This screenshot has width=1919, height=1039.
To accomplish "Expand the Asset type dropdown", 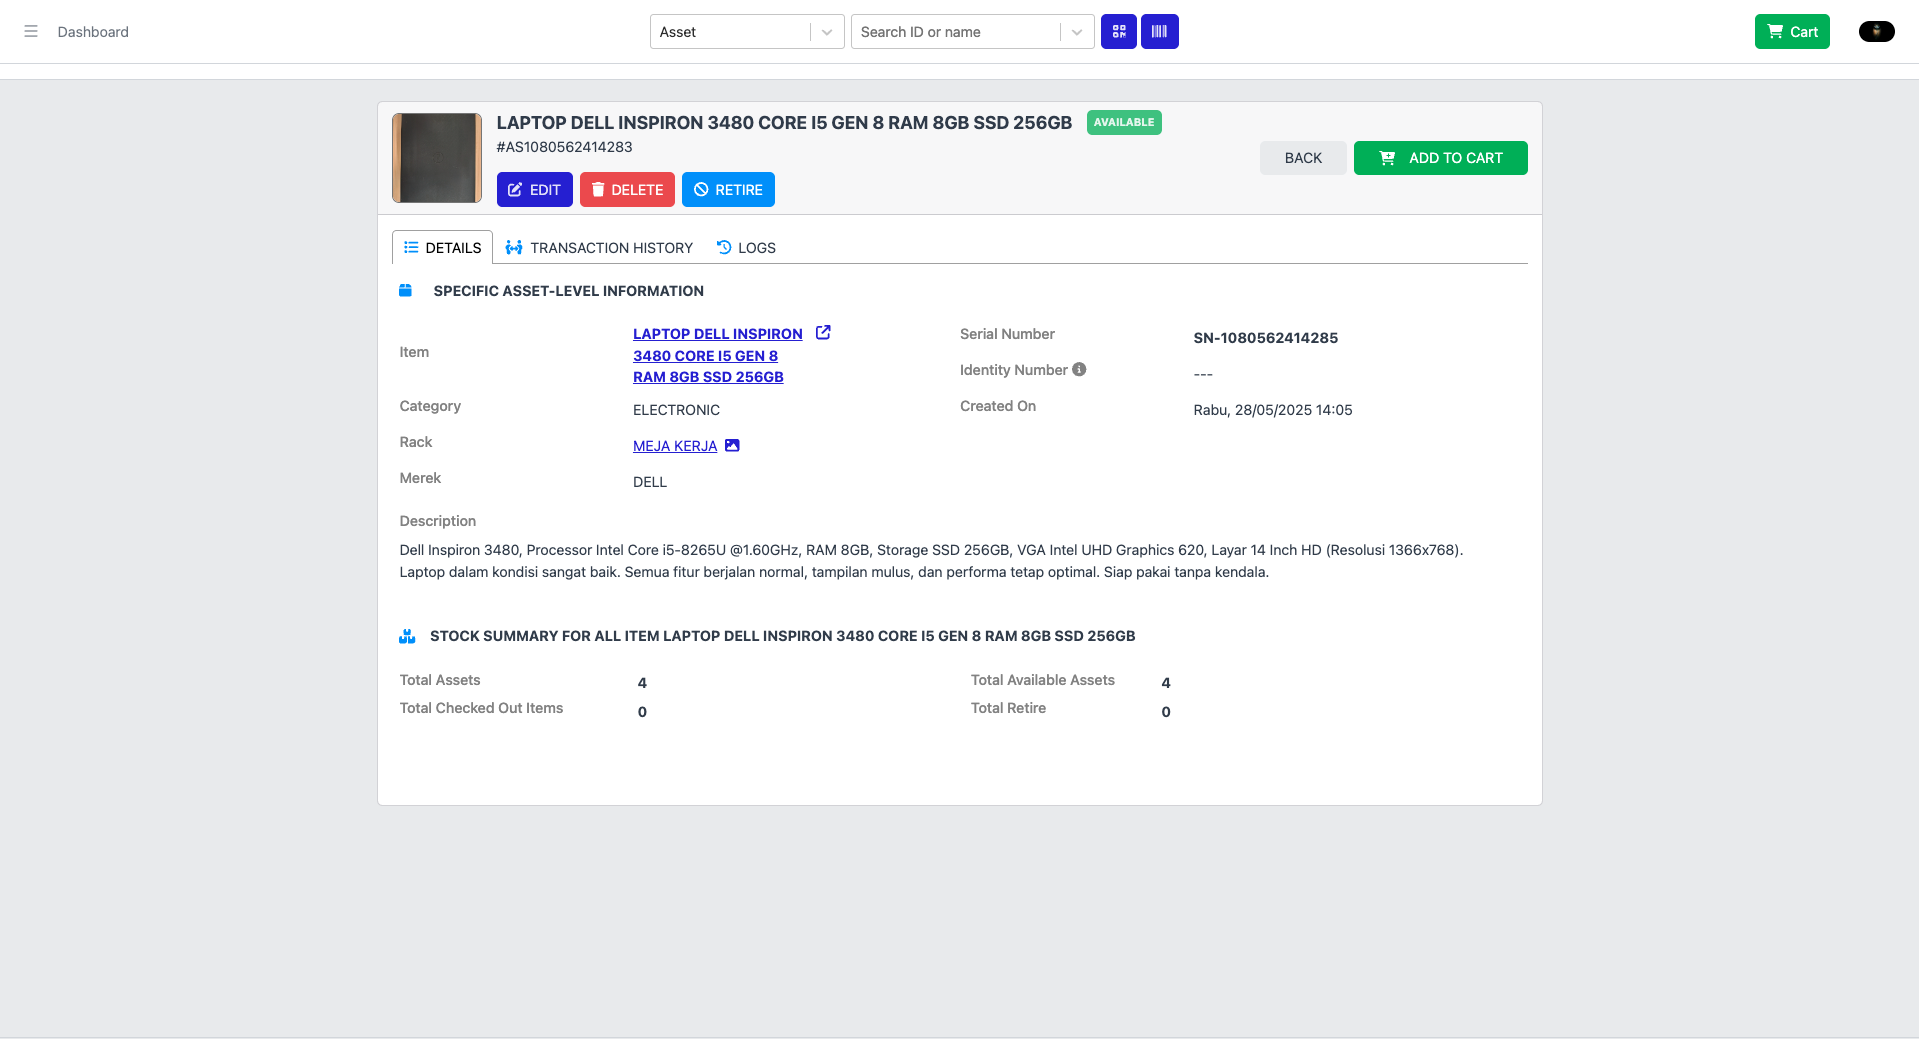I will pyautogui.click(x=826, y=32).
